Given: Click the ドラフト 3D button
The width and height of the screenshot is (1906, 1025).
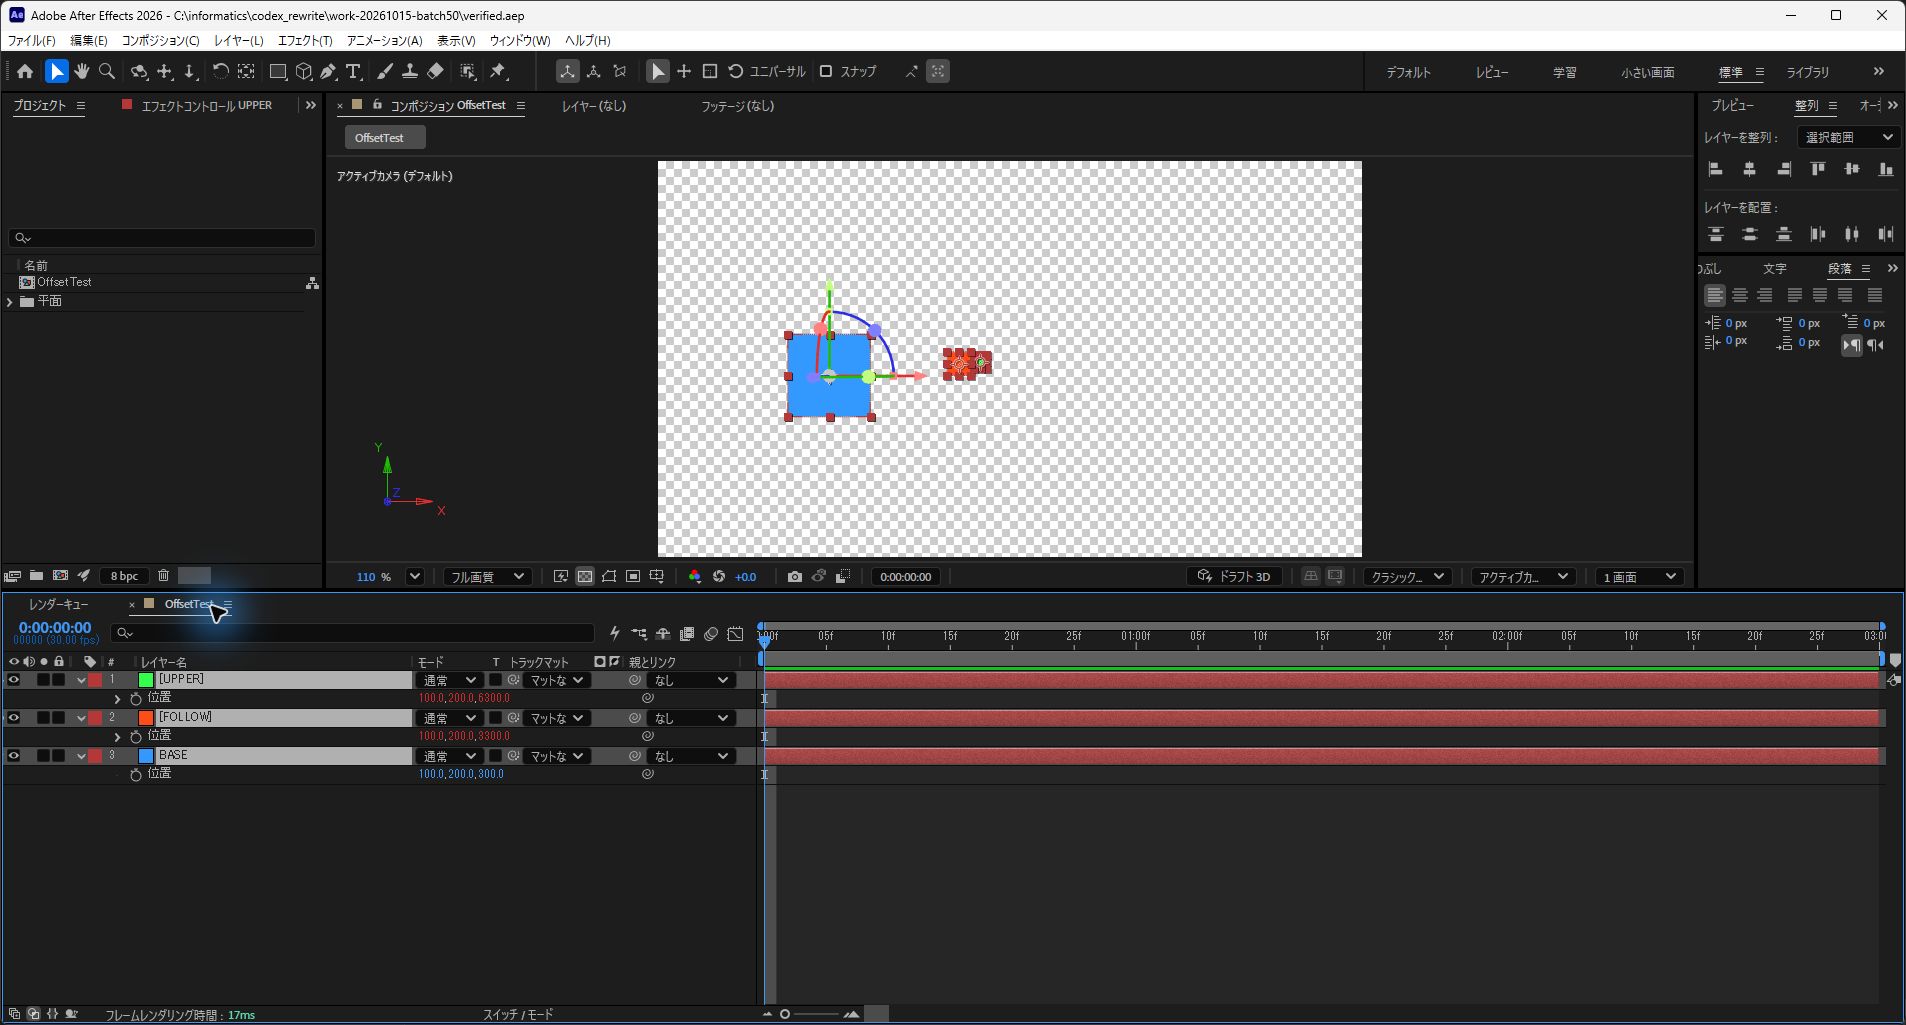Looking at the screenshot, I should pyautogui.click(x=1235, y=577).
